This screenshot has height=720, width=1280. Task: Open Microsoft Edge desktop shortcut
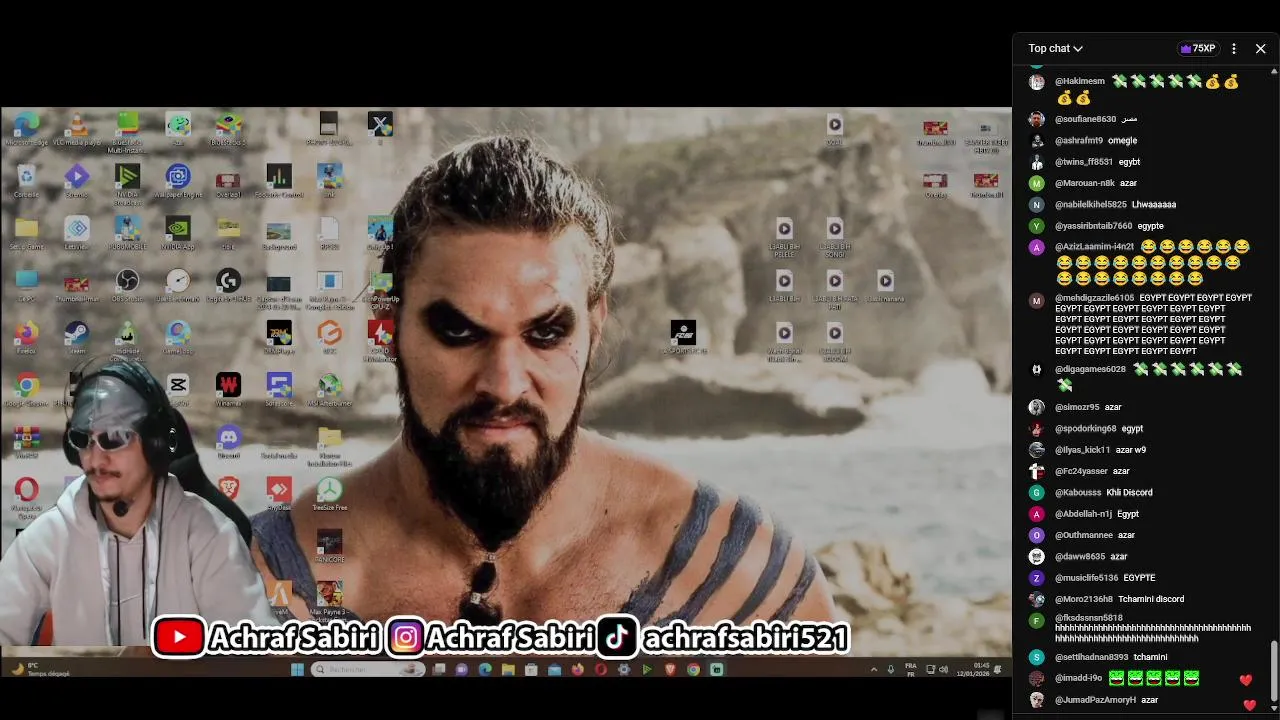[x=26, y=129]
